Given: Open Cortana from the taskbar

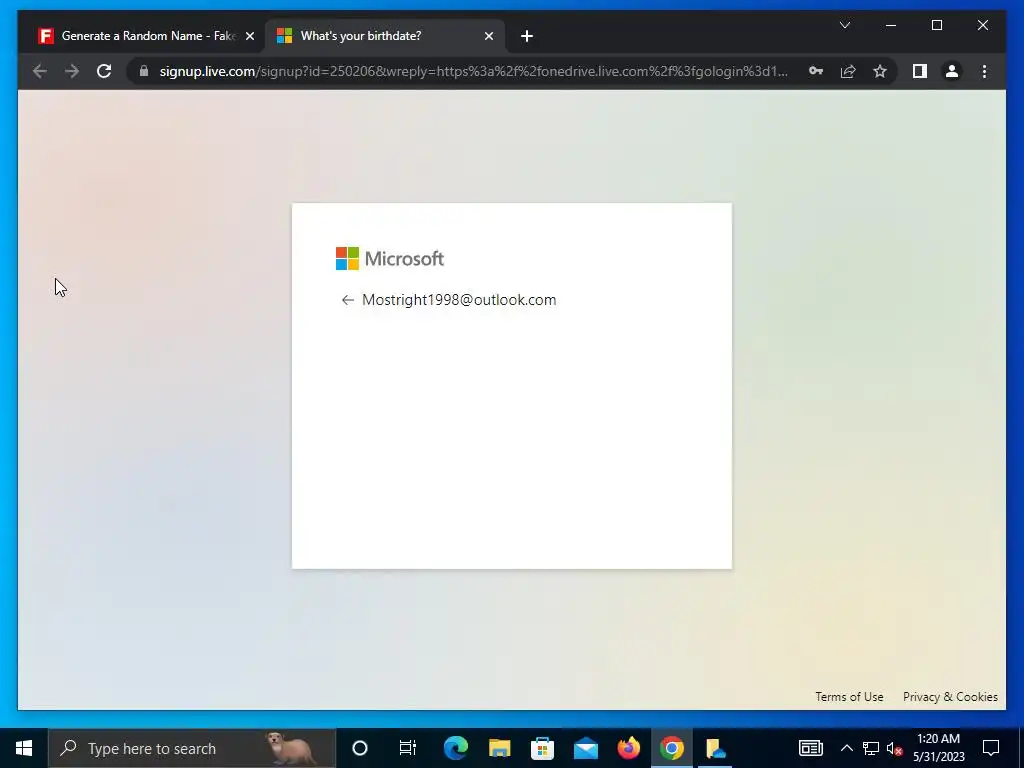Looking at the screenshot, I should [360, 748].
